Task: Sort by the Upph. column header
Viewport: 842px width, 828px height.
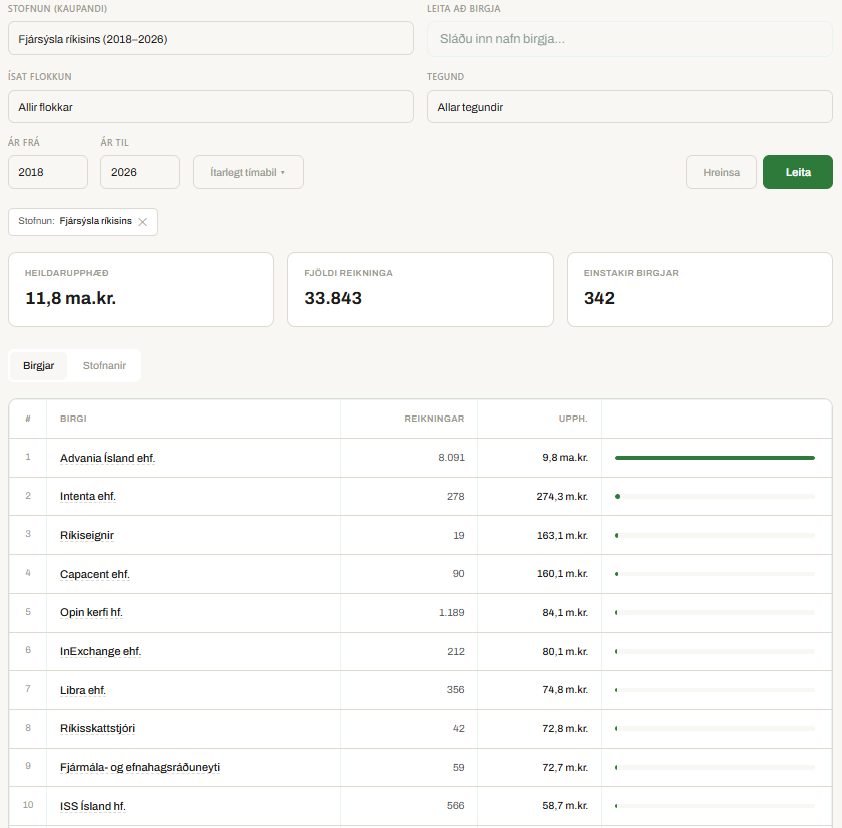Action: click(572, 419)
